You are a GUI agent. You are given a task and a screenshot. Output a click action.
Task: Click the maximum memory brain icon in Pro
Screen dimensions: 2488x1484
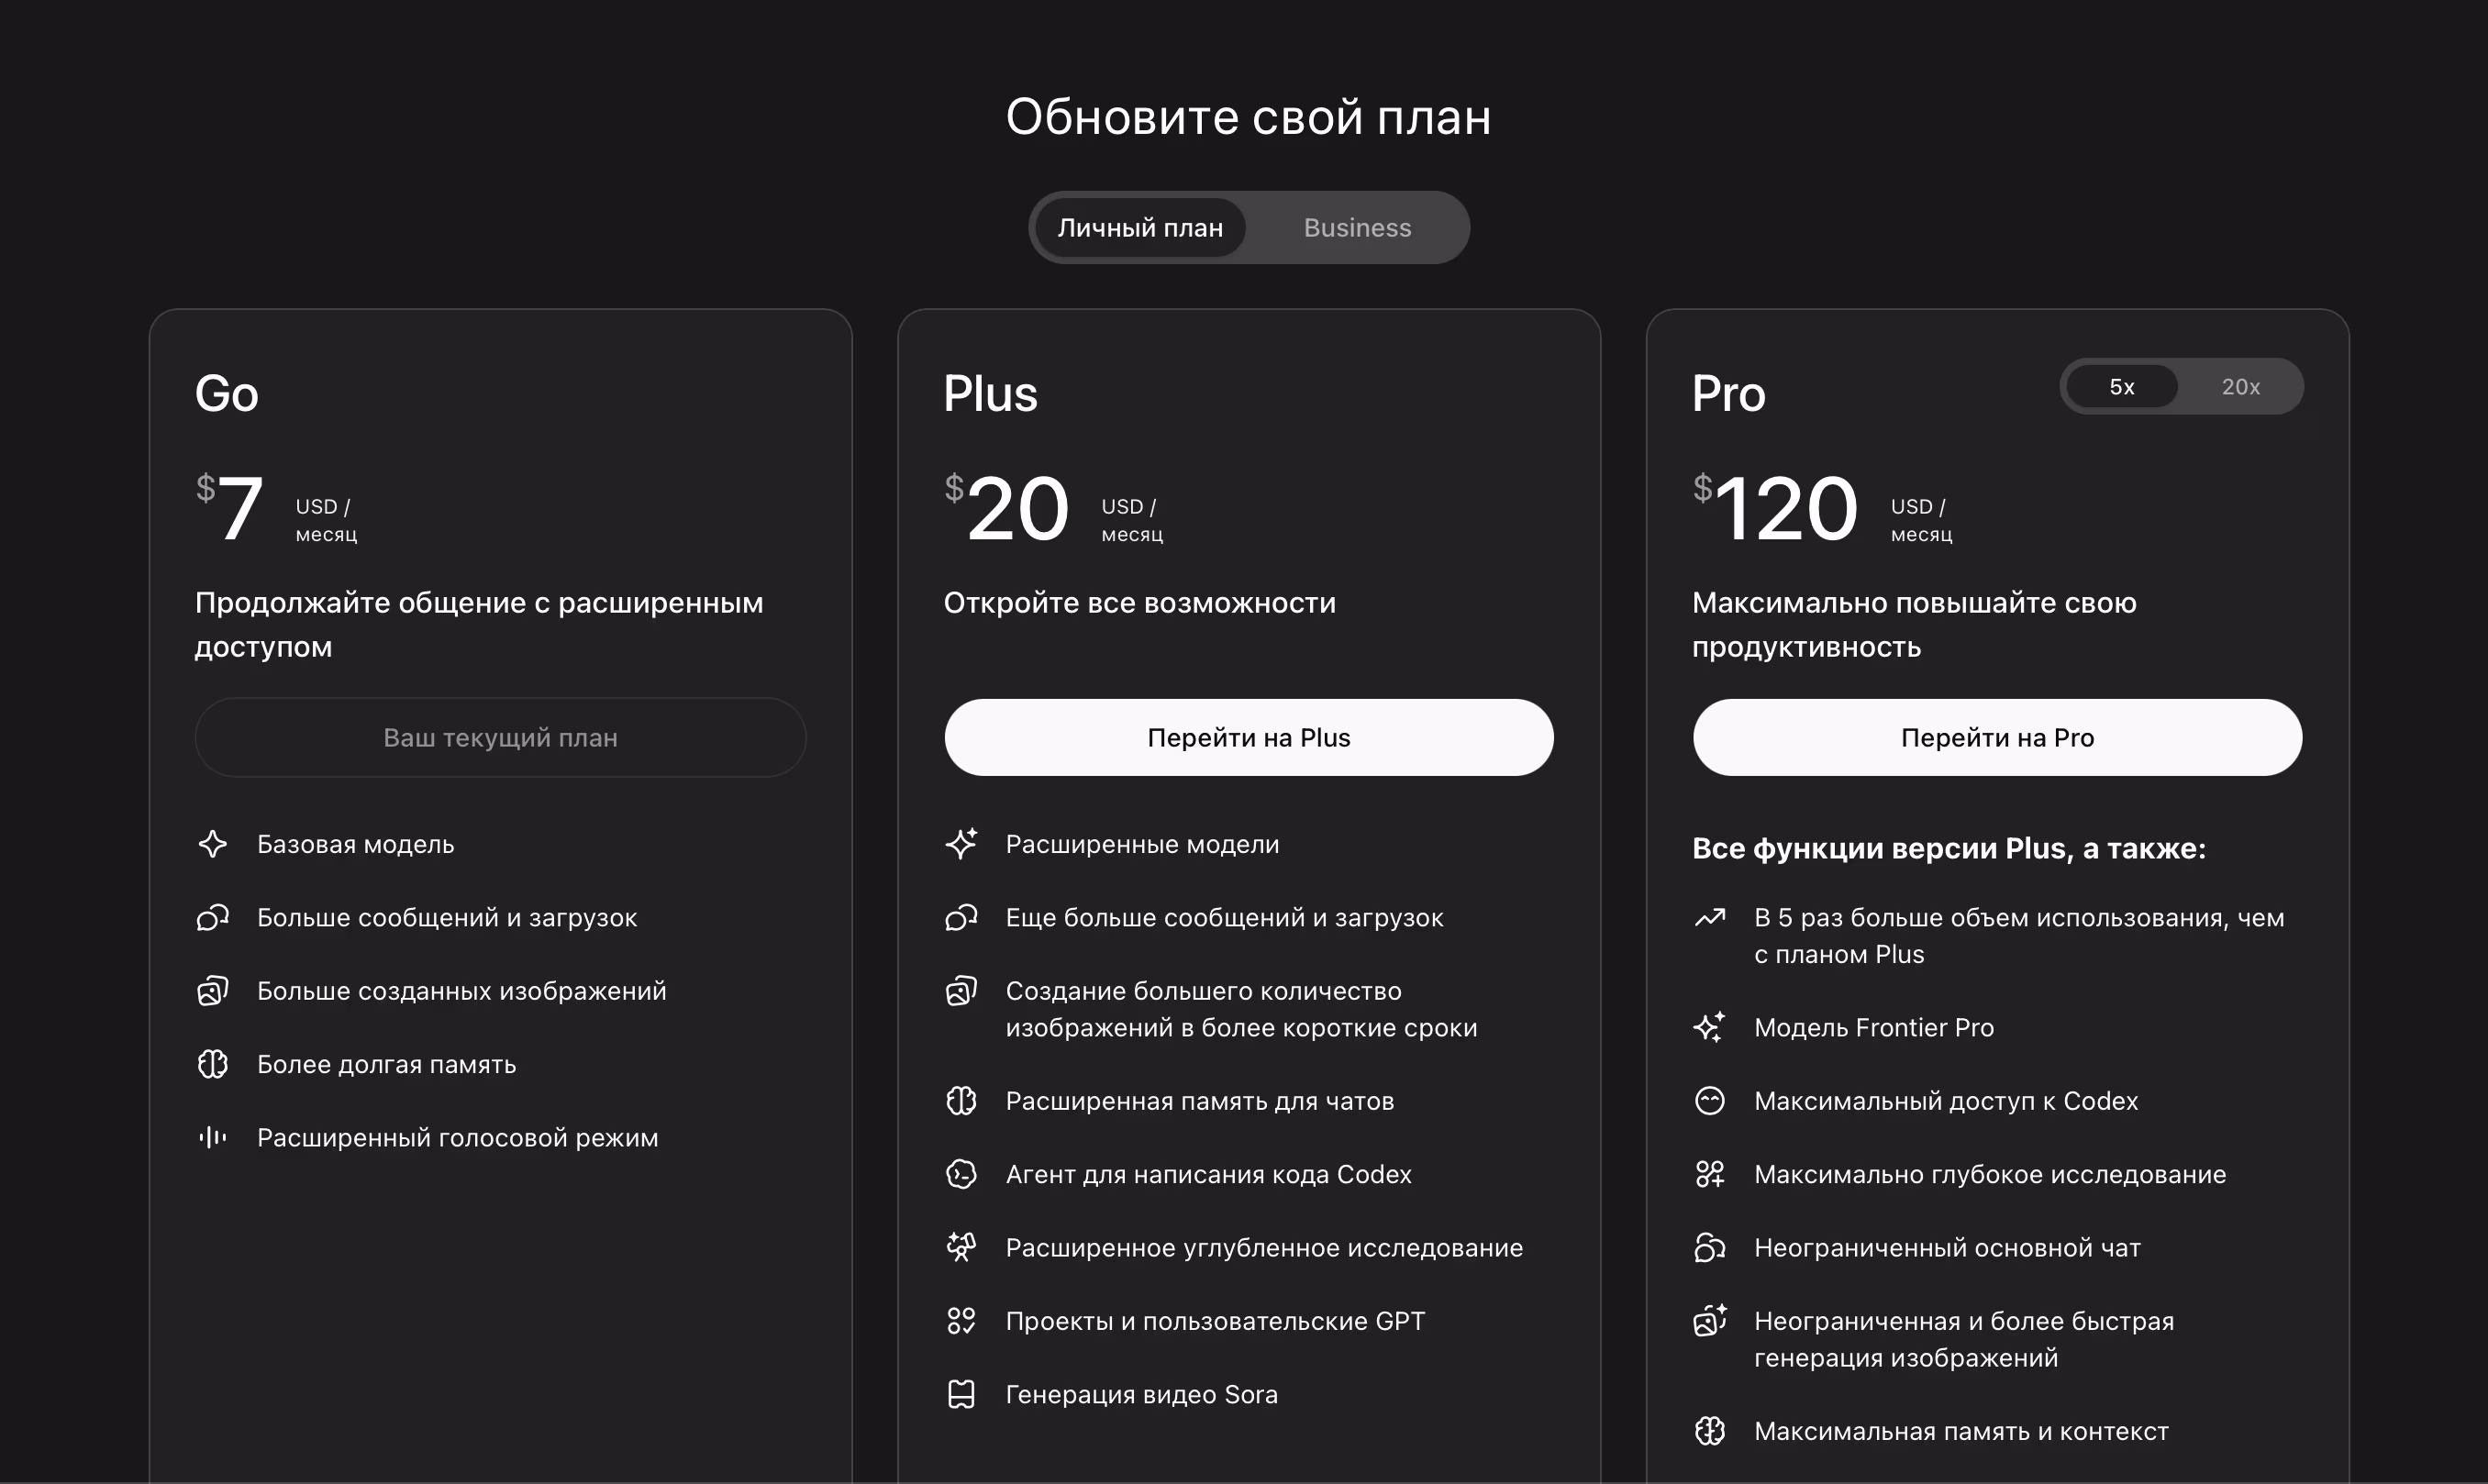click(1710, 1431)
